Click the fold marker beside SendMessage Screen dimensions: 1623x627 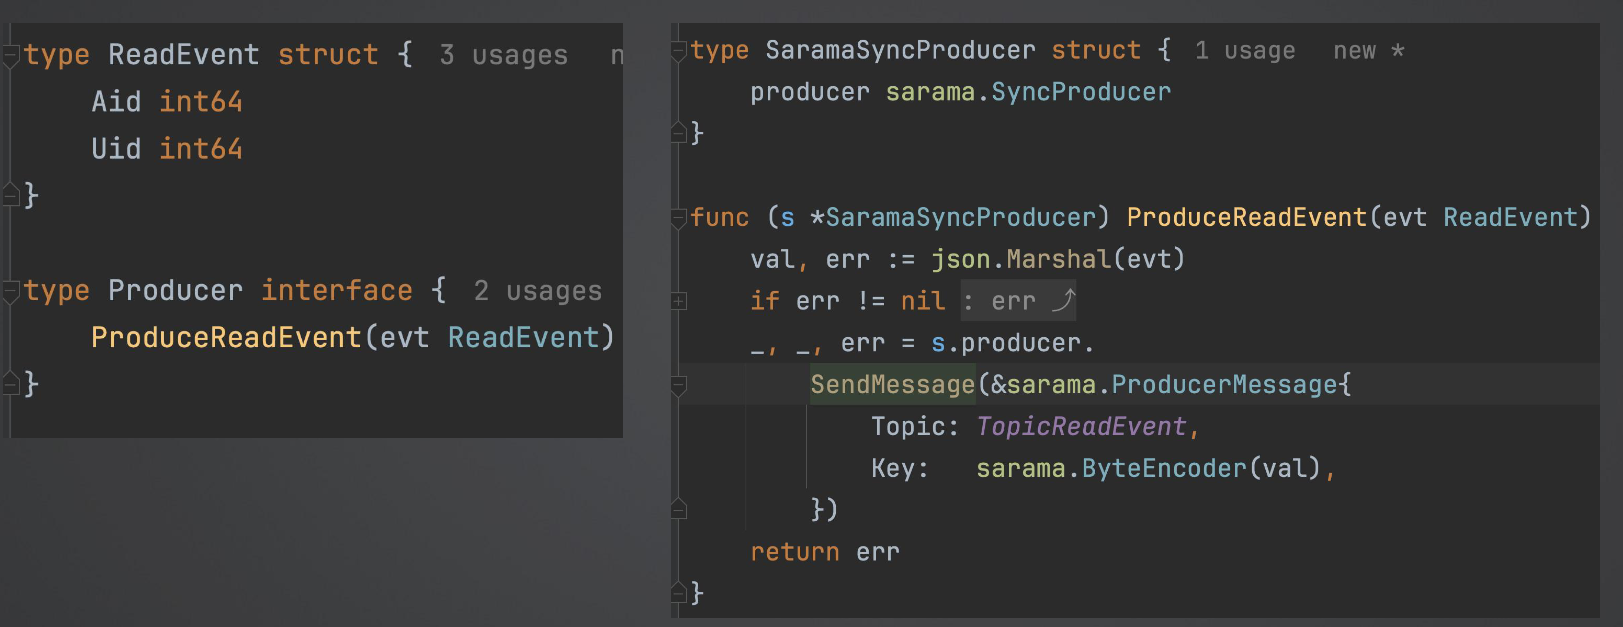[679, 385]
